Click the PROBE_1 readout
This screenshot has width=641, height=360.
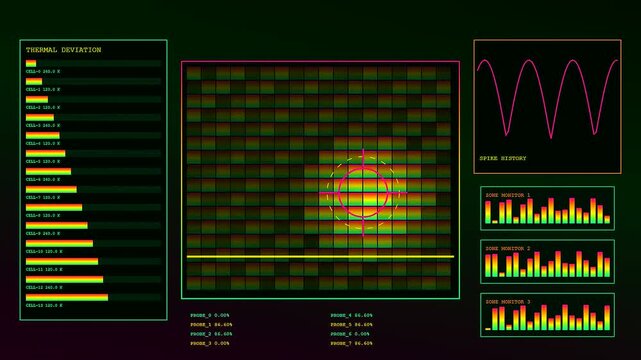(211, 324)
